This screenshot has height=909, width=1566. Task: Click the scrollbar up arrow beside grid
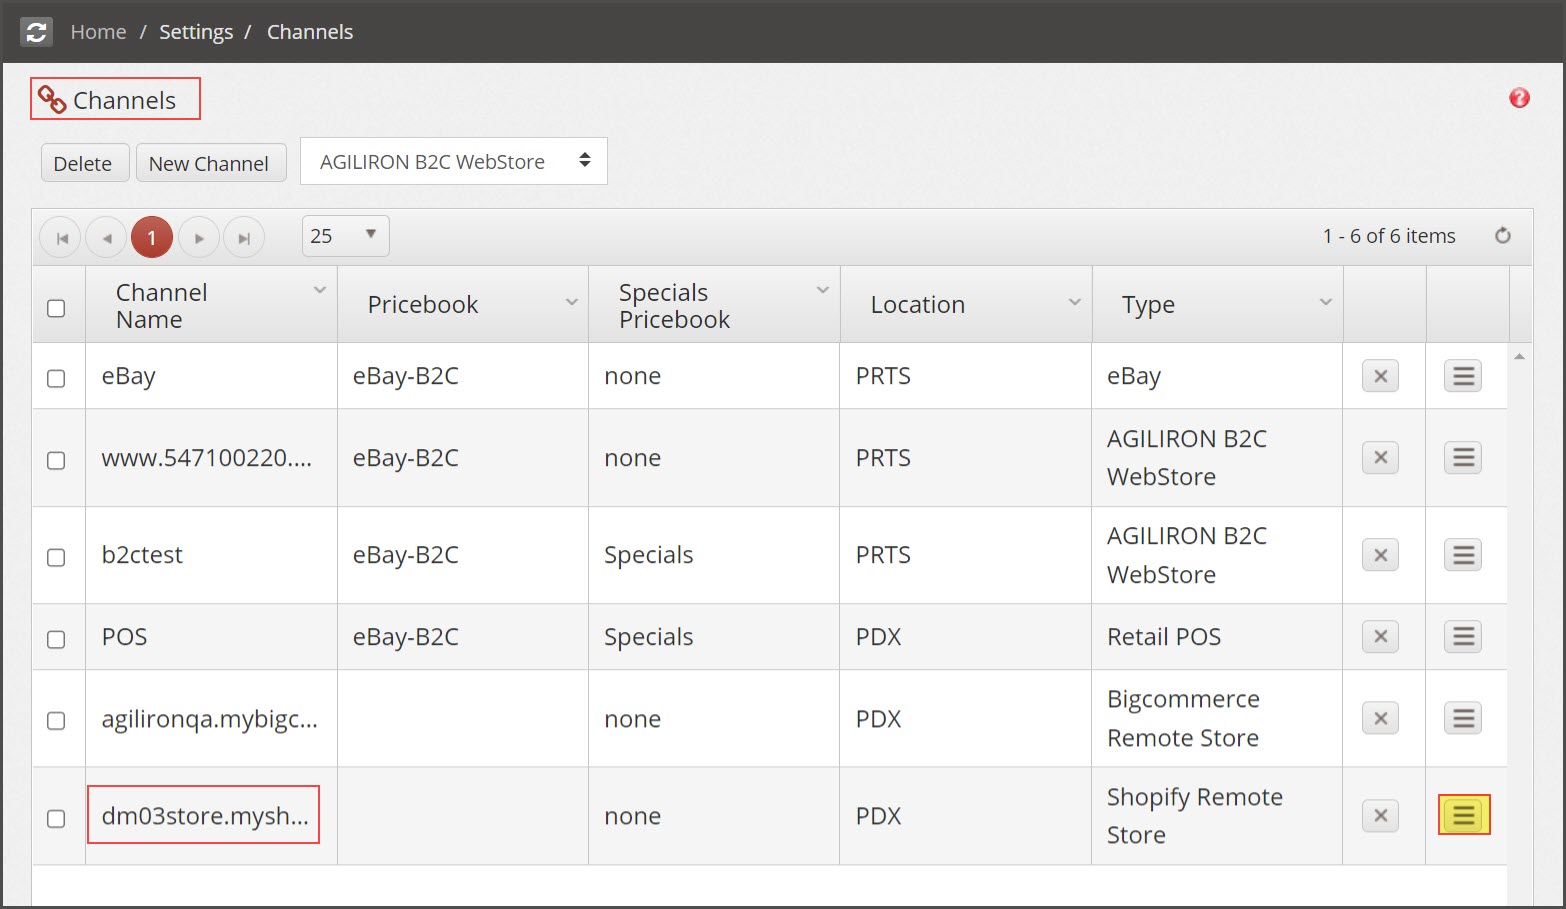1519,356
